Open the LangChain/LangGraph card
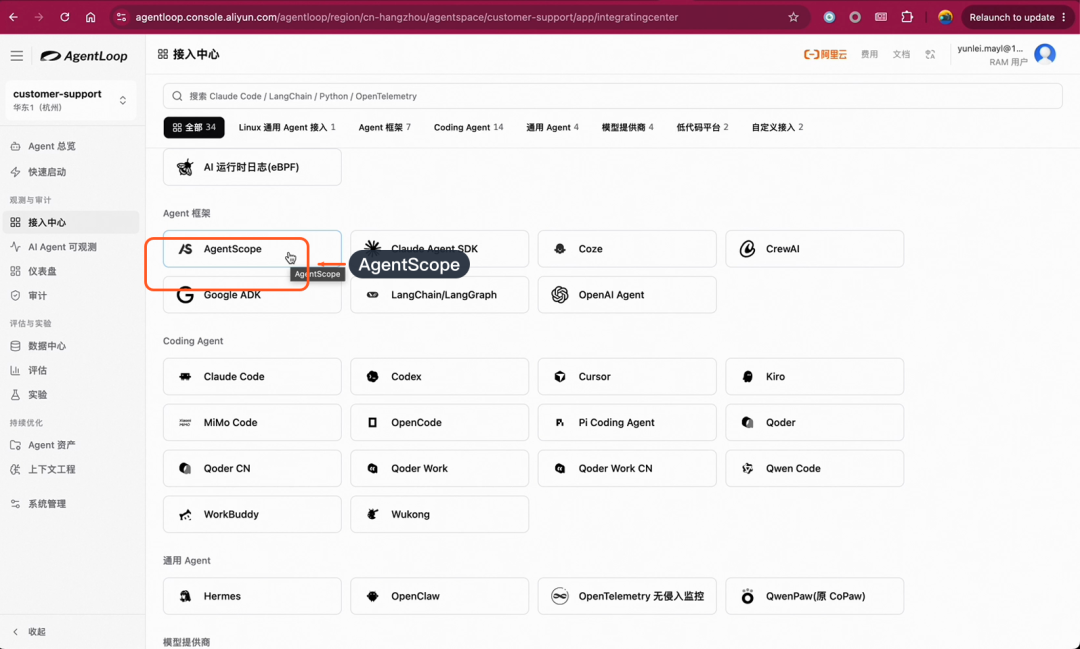The image size is (1080, 649). coord(439,295)
